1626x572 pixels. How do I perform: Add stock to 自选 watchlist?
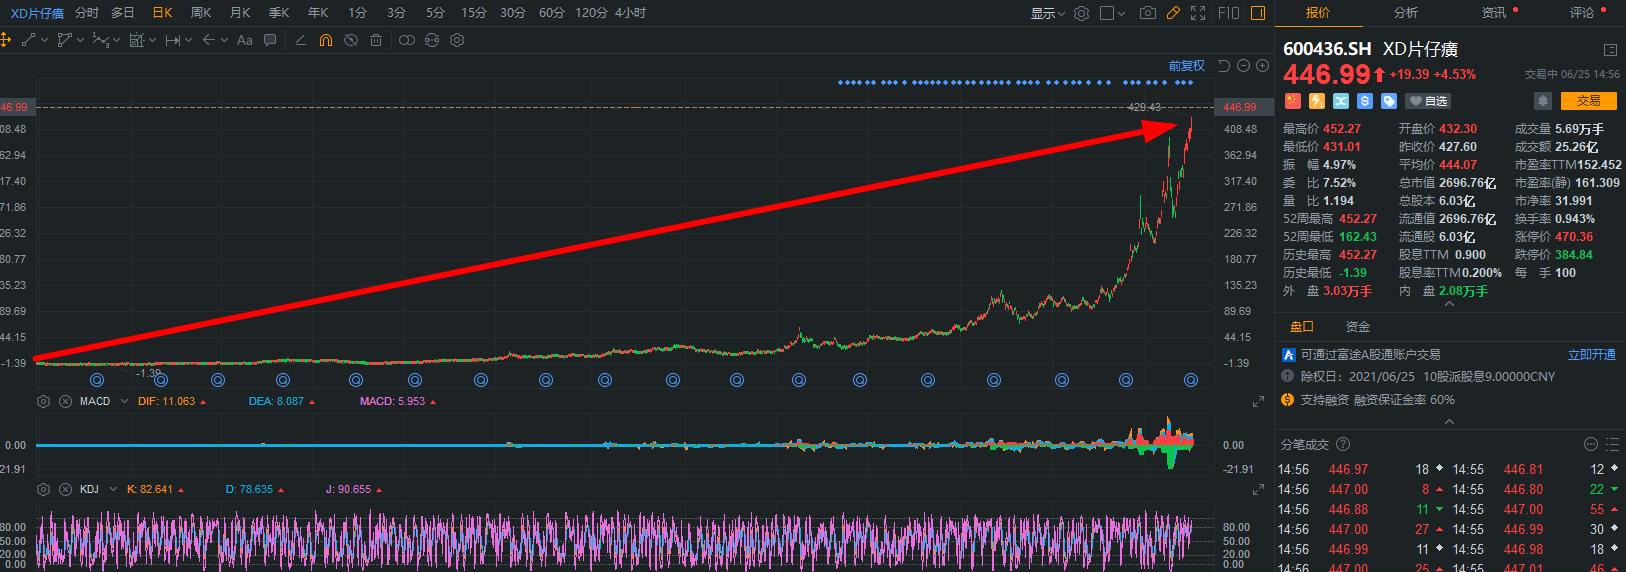coord(1428,101)
